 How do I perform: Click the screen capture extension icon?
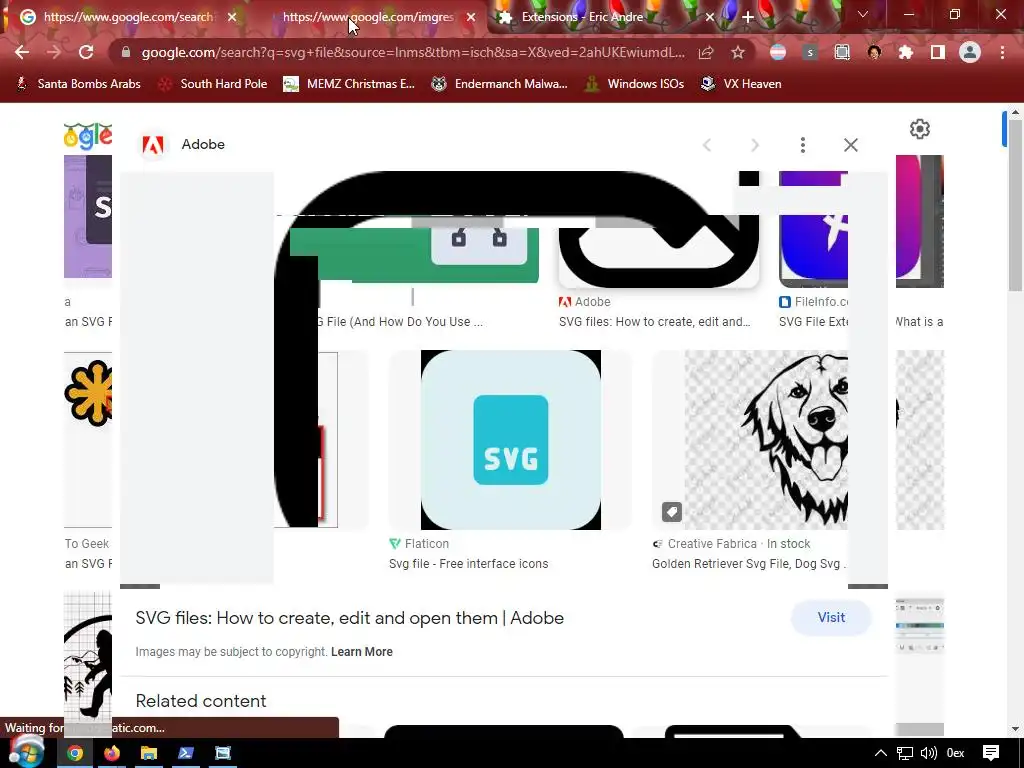pos(842,52)
